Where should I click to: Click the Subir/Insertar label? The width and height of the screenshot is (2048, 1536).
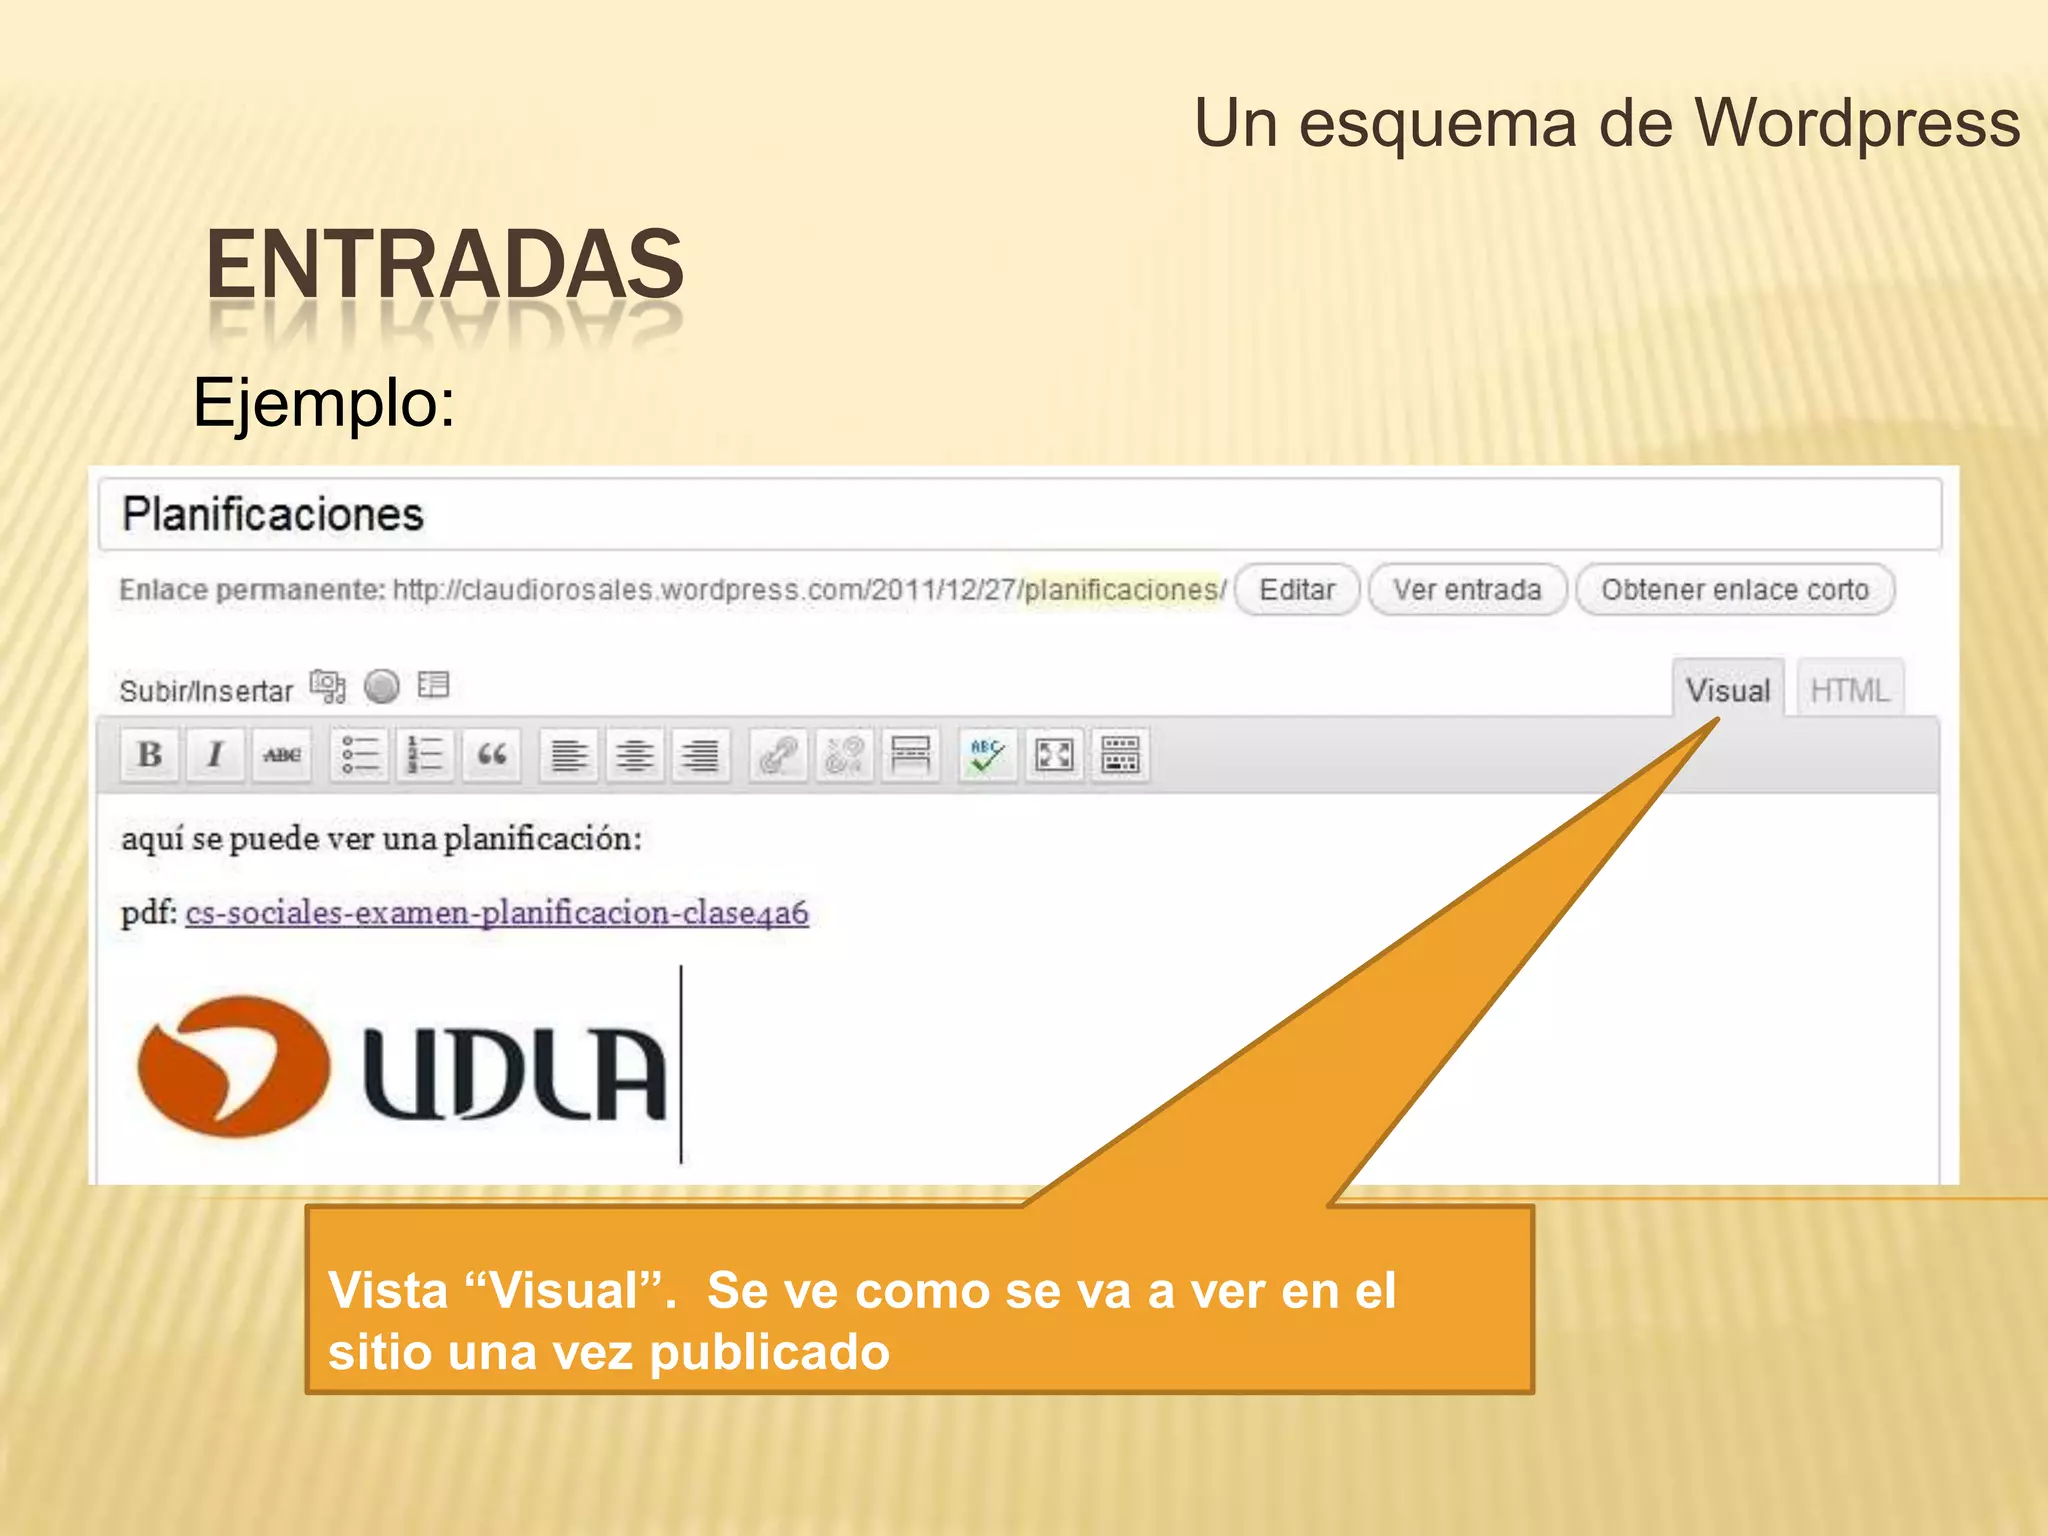click(206, 691)
